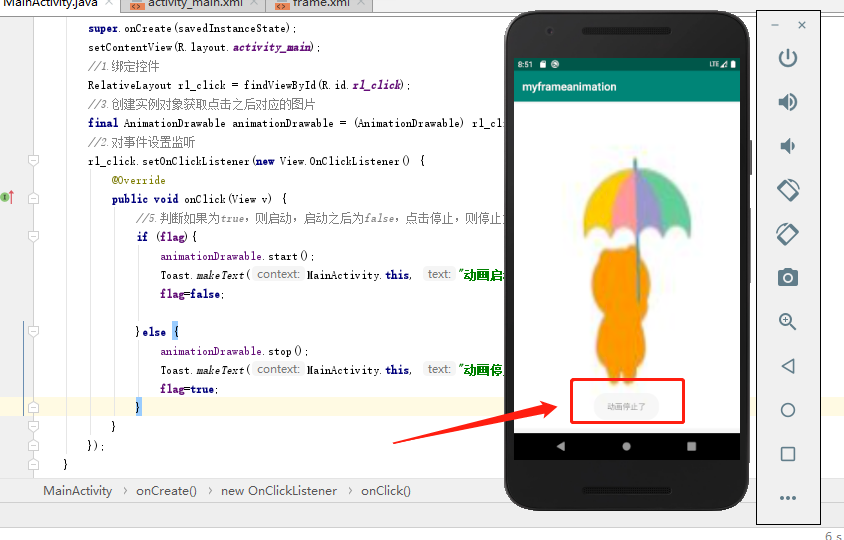Click the myframeanimation app title bar

point(627,87)
